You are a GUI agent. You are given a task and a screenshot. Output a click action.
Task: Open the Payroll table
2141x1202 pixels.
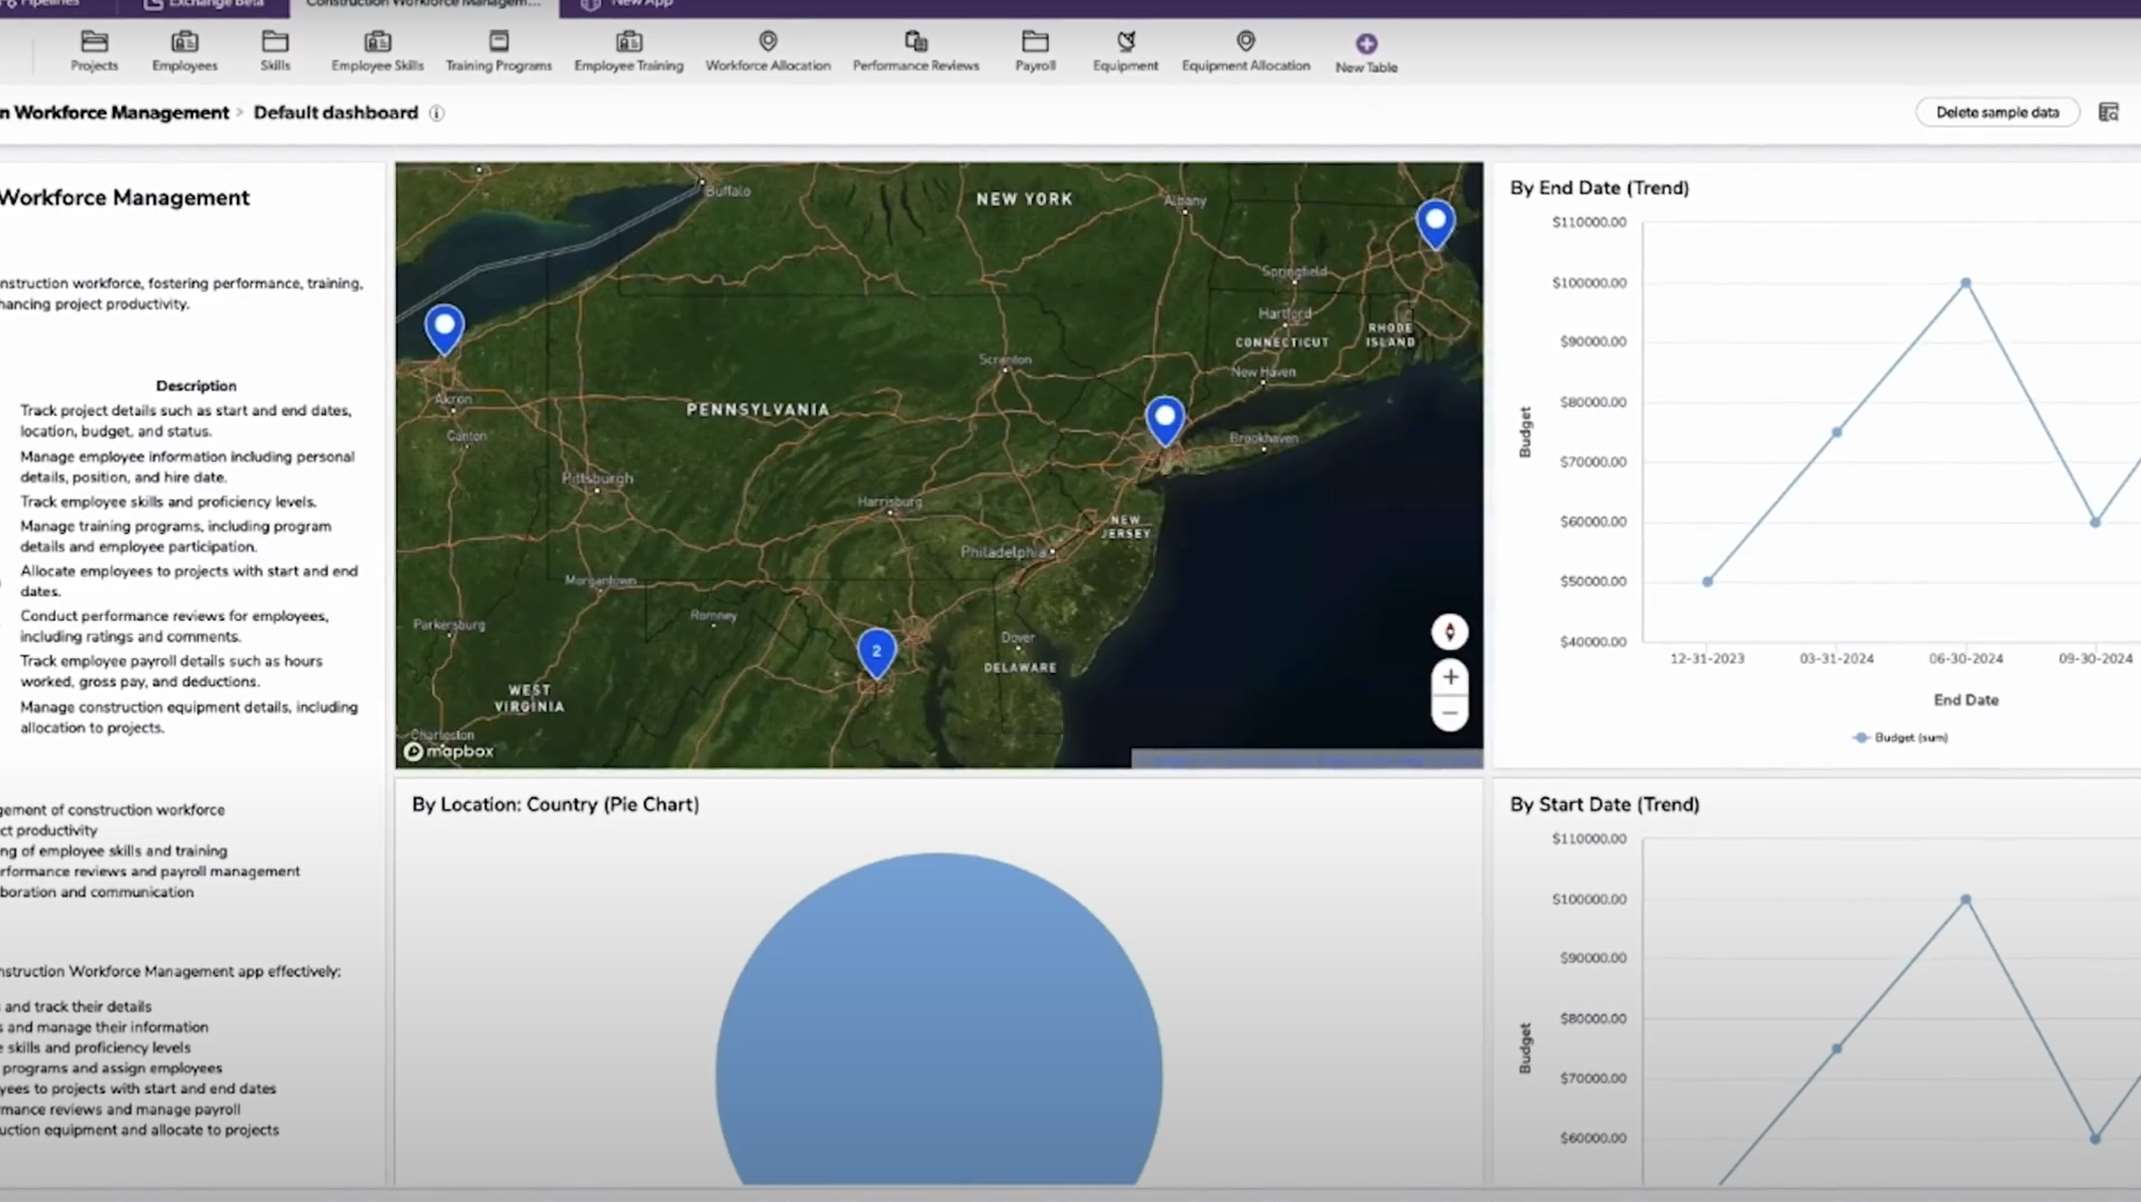[x=1035, y=50]
